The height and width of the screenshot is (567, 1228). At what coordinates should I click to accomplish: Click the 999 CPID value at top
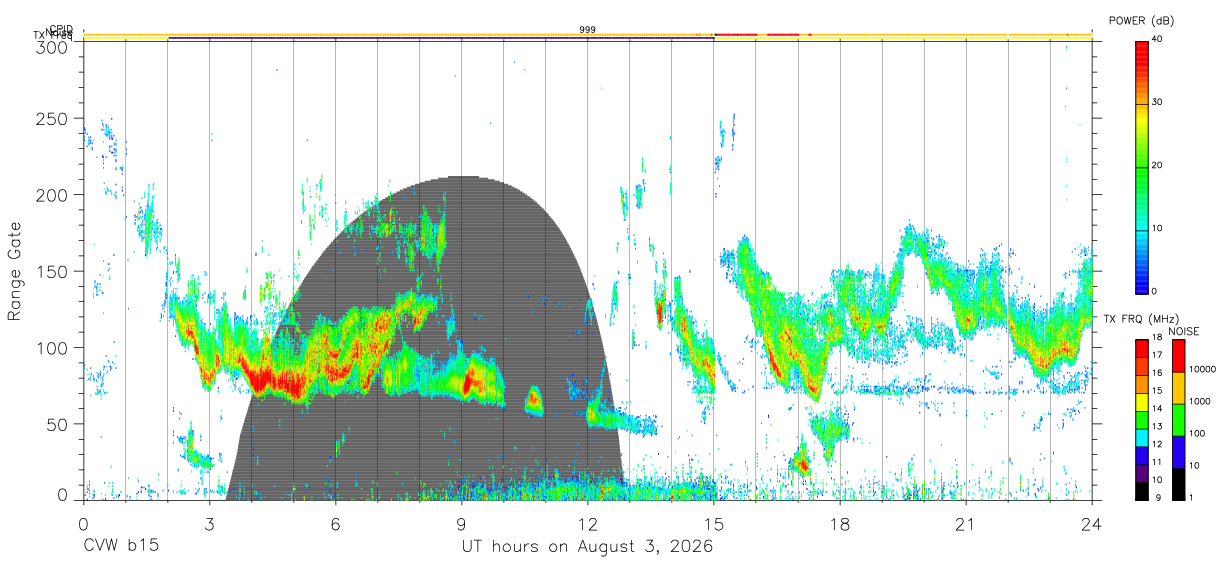pos(588,30)
